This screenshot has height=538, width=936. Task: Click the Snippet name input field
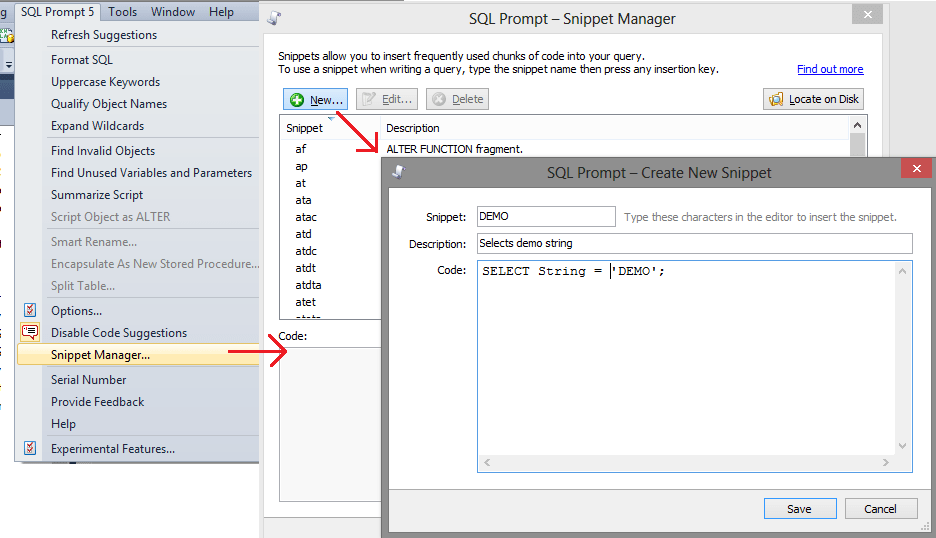point(545,217)
